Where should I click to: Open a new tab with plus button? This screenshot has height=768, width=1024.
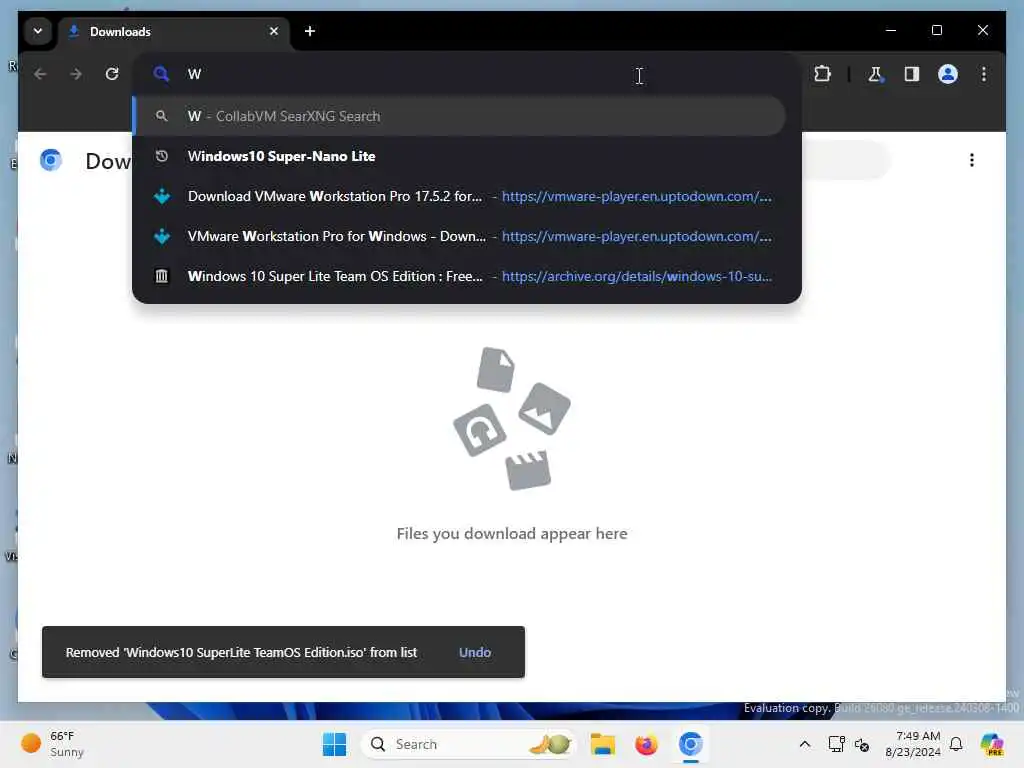310,31
